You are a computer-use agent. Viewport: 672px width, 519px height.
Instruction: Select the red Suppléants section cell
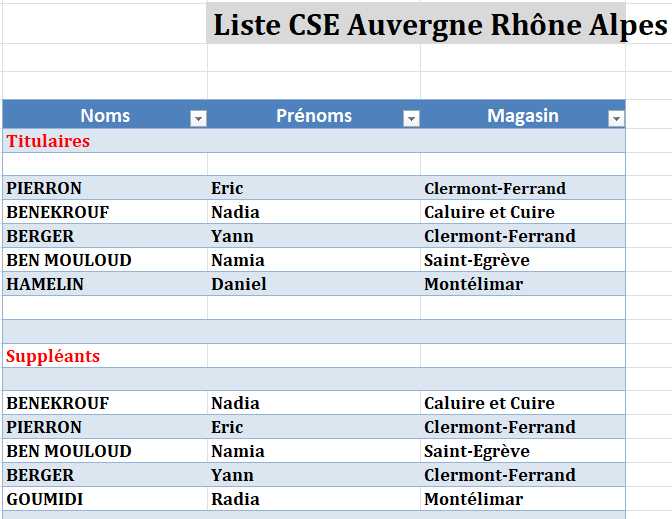pos(53,356)
